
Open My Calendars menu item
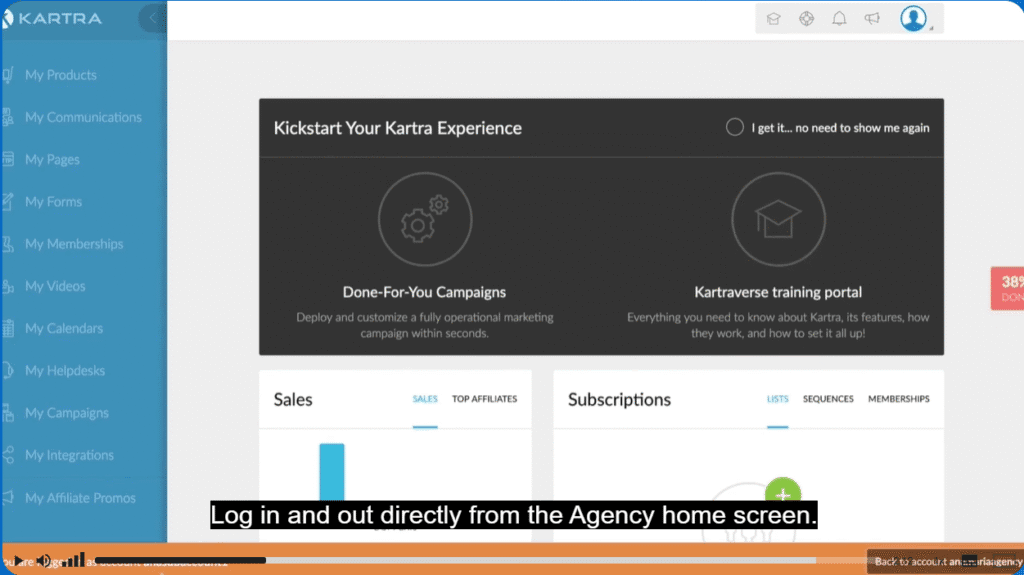pos(64,328)
